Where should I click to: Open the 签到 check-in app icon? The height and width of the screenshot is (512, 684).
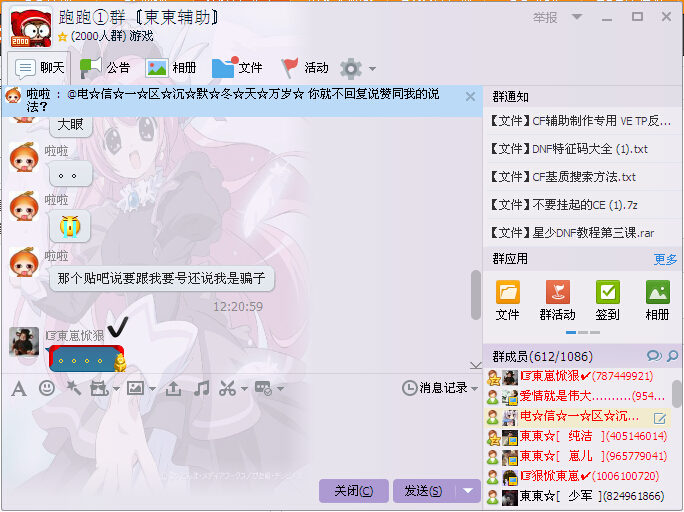pyautogui.click(x=607, y=300)
